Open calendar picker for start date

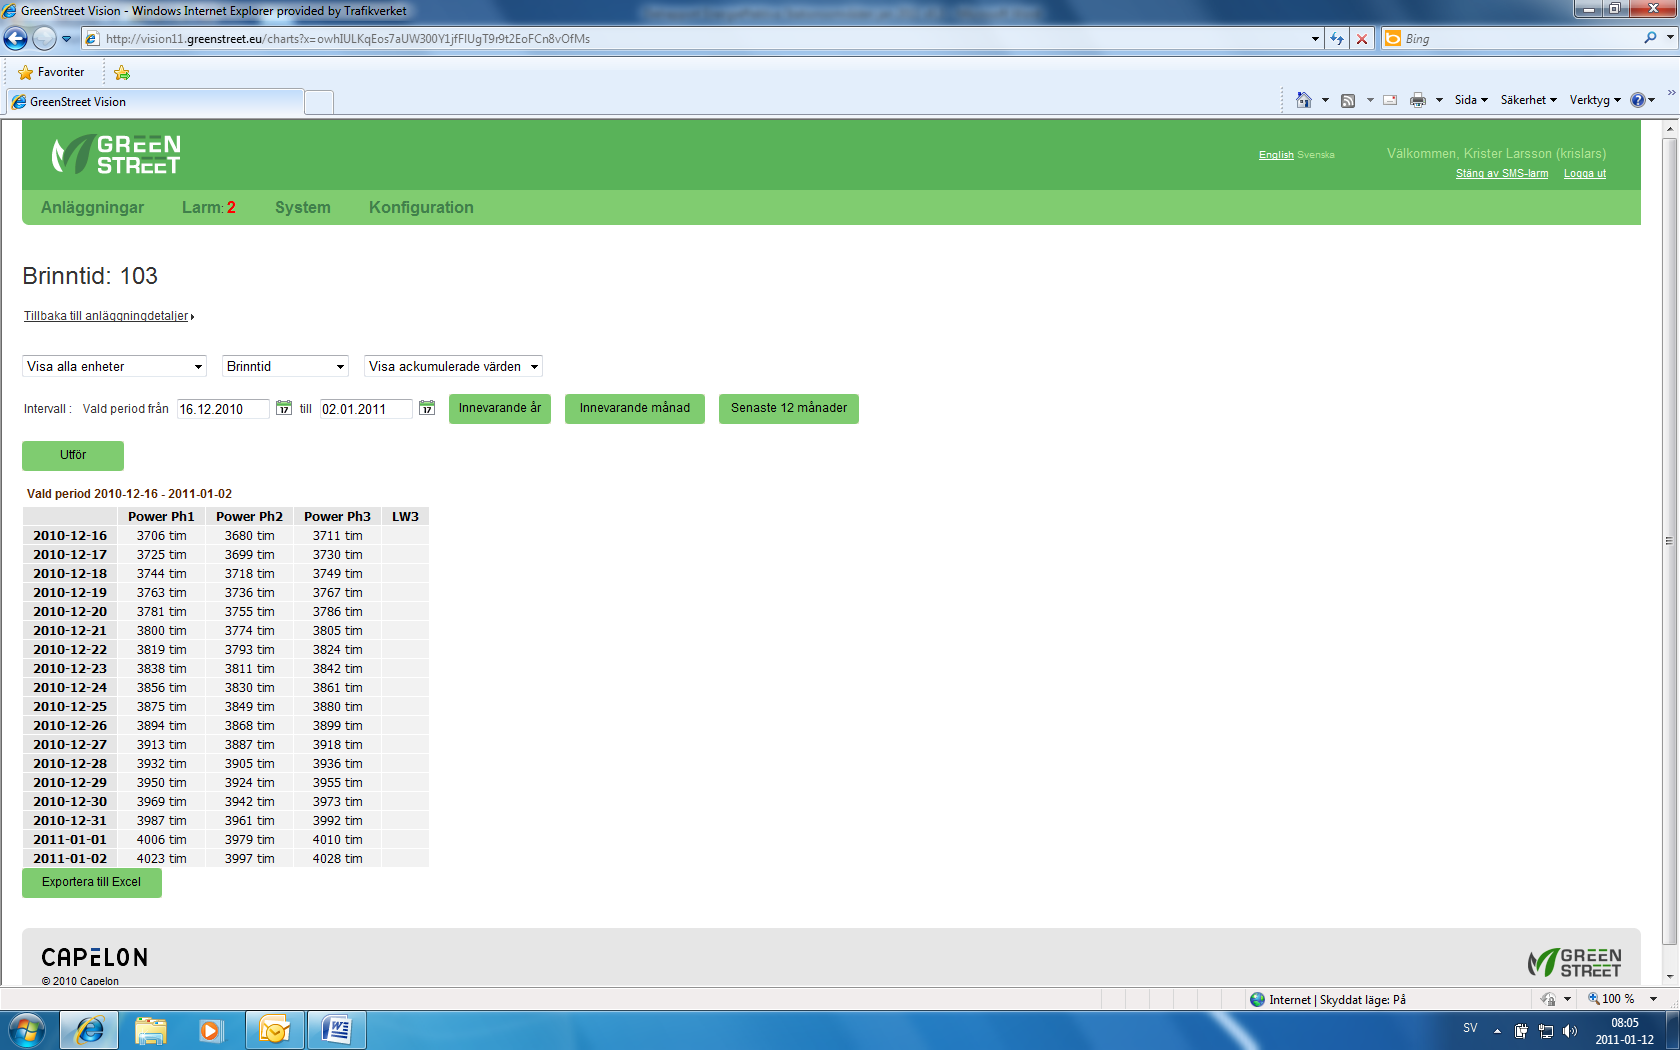point(284,408)
